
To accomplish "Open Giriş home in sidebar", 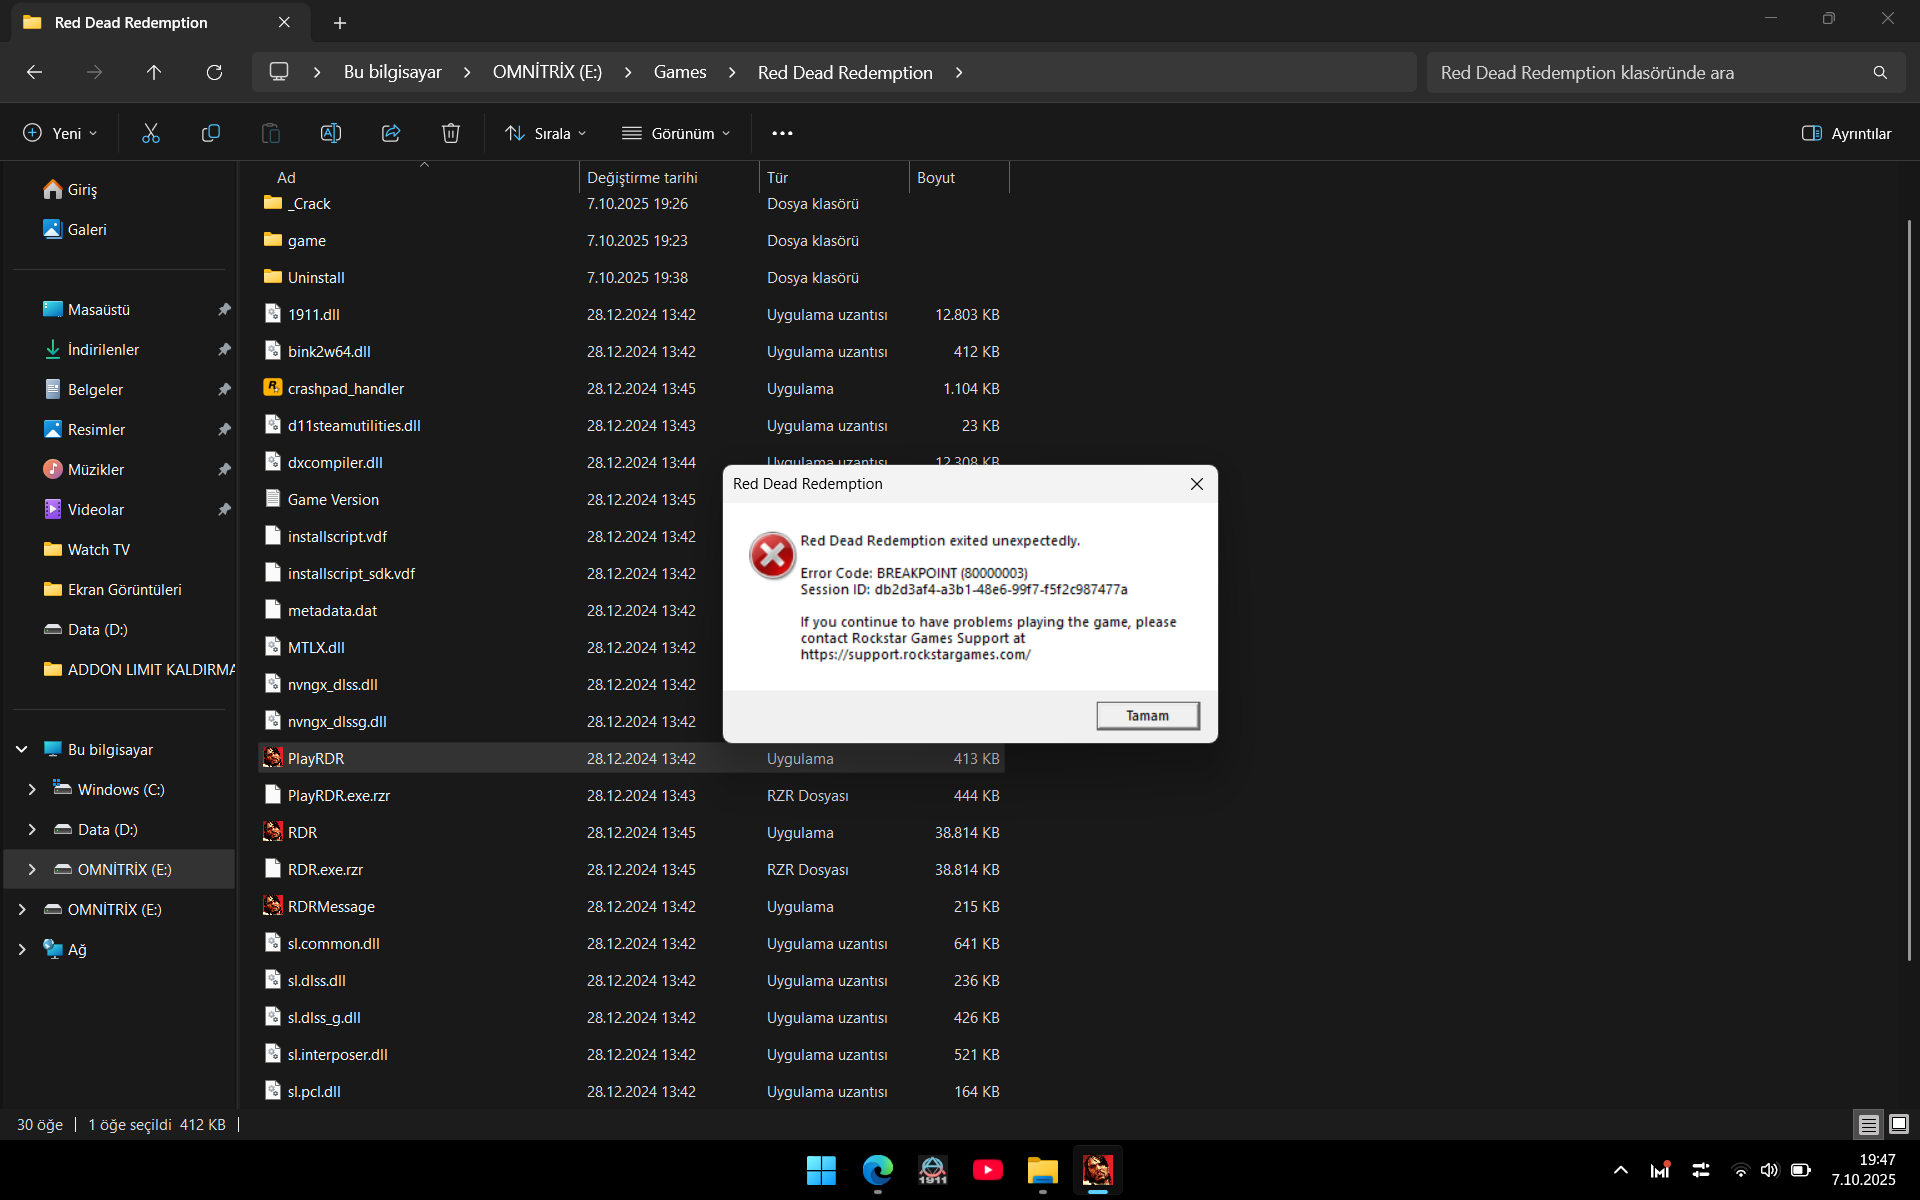I will 69,189.
